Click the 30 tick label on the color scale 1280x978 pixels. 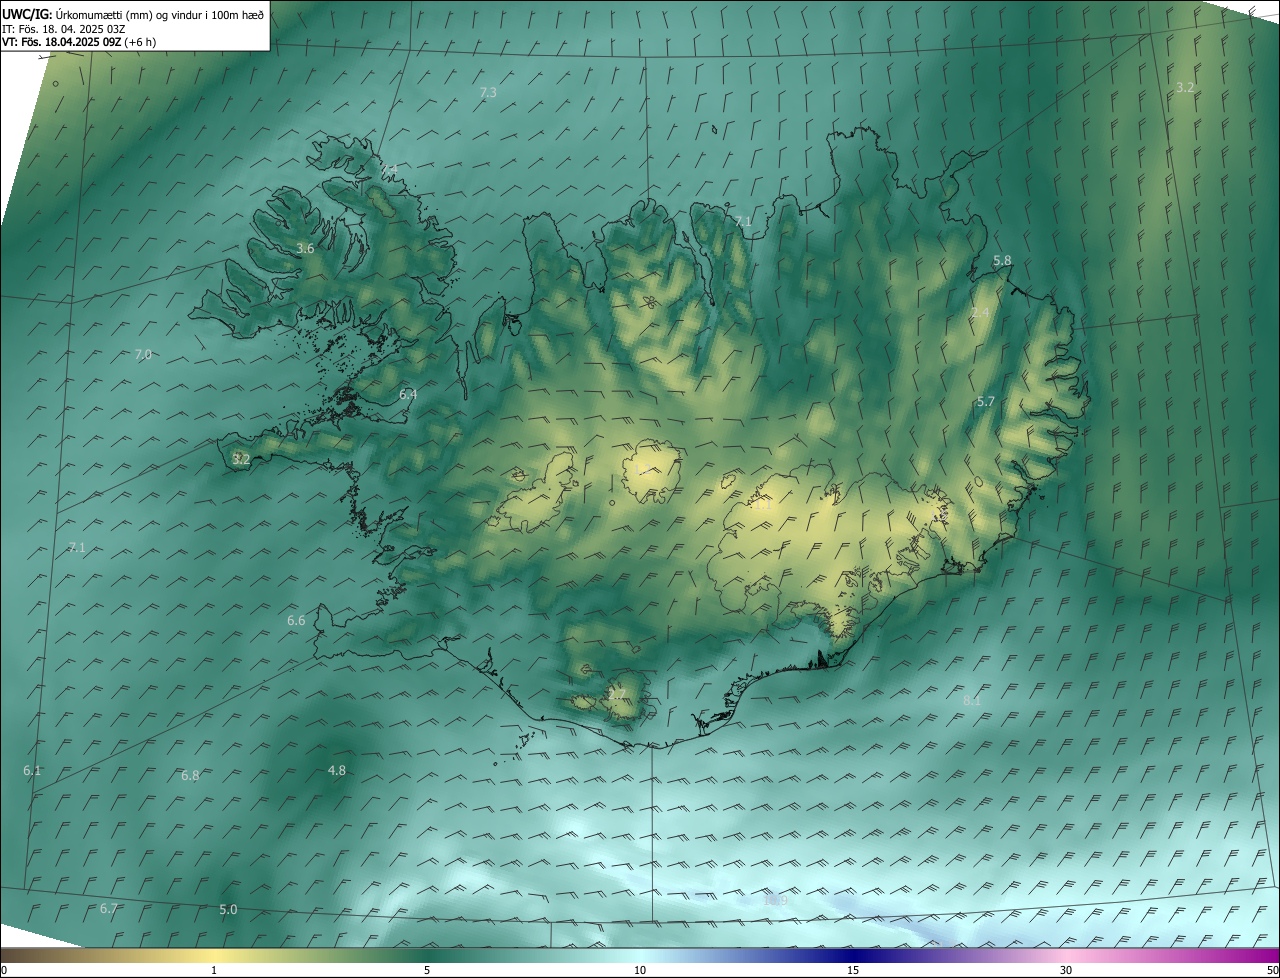pyautogui.click(x=1066, y=970)
